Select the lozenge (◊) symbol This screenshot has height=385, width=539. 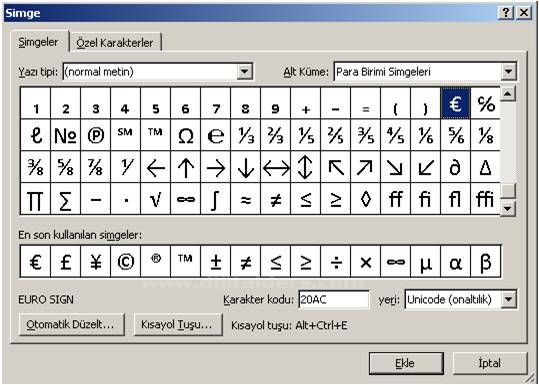pos(365,199)
